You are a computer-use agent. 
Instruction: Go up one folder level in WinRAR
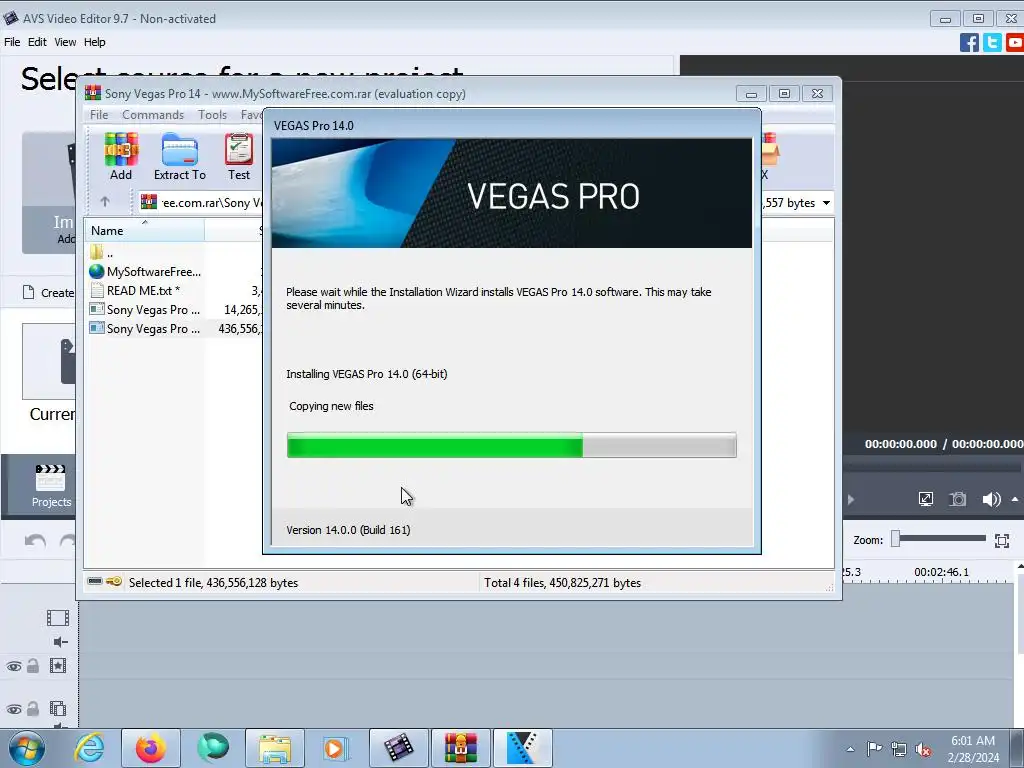tap(104, 202)
